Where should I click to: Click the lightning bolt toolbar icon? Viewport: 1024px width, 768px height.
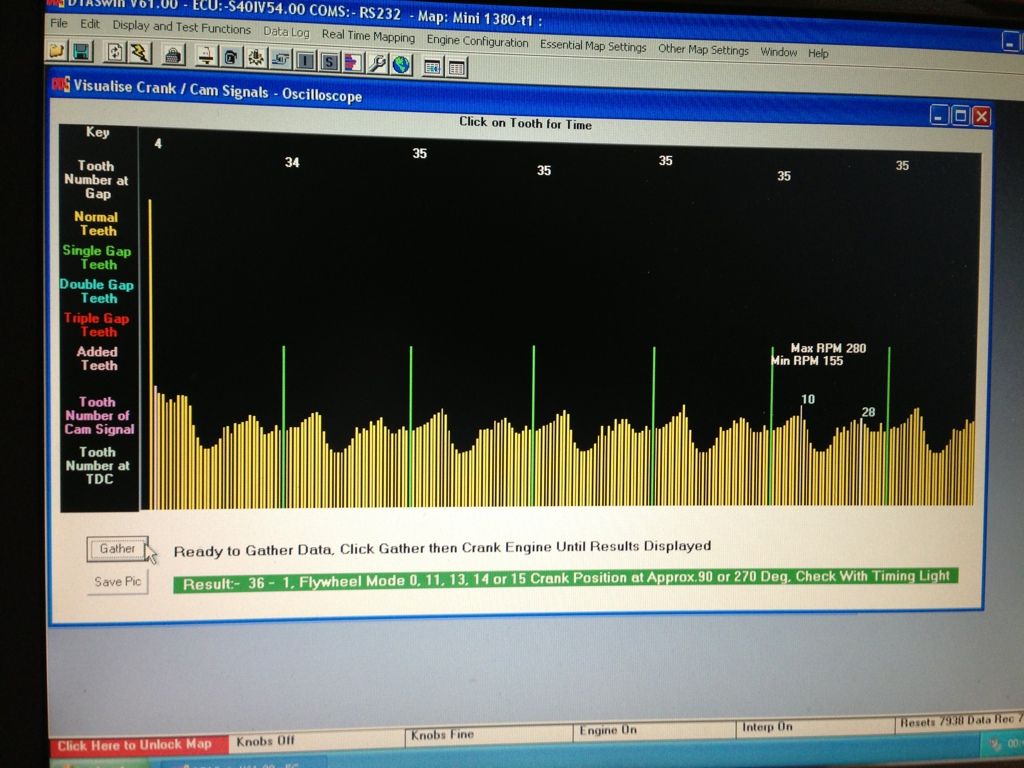pos(138,53)
